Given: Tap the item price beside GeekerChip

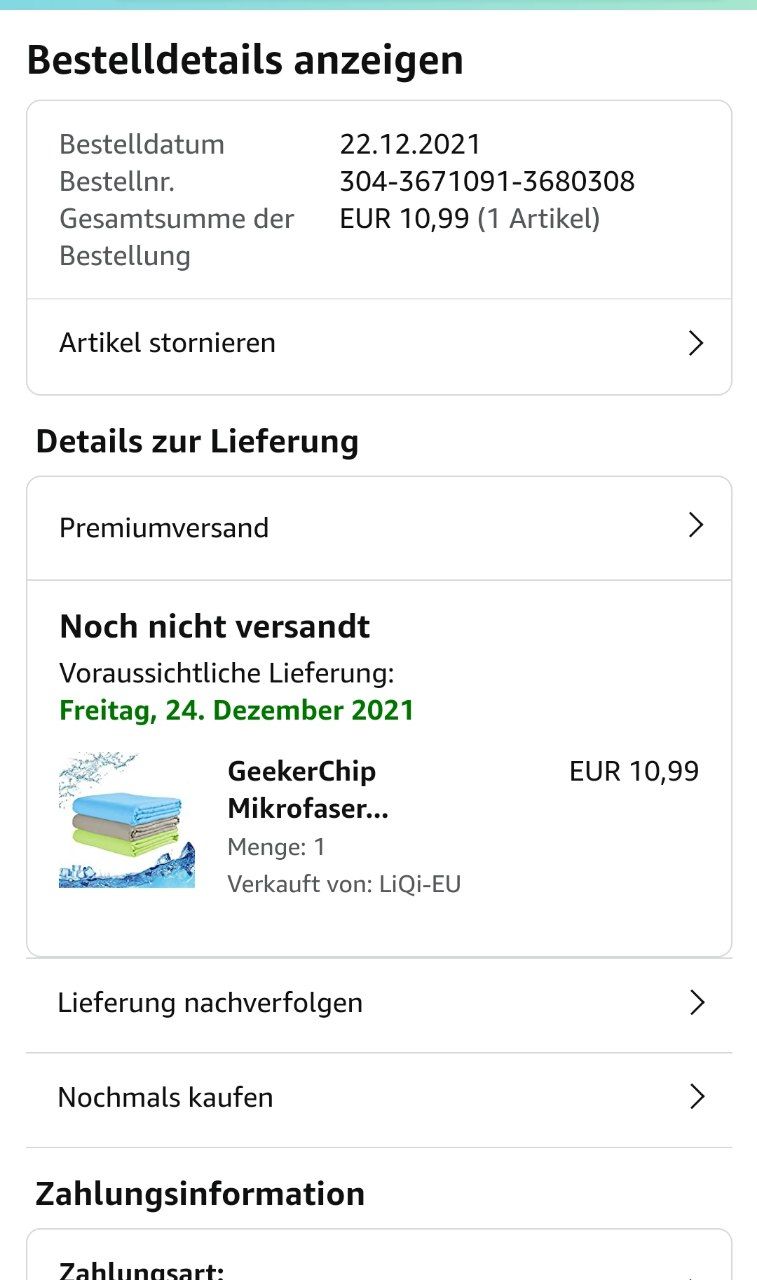Looking at the screenshot, I should point(633,771).
